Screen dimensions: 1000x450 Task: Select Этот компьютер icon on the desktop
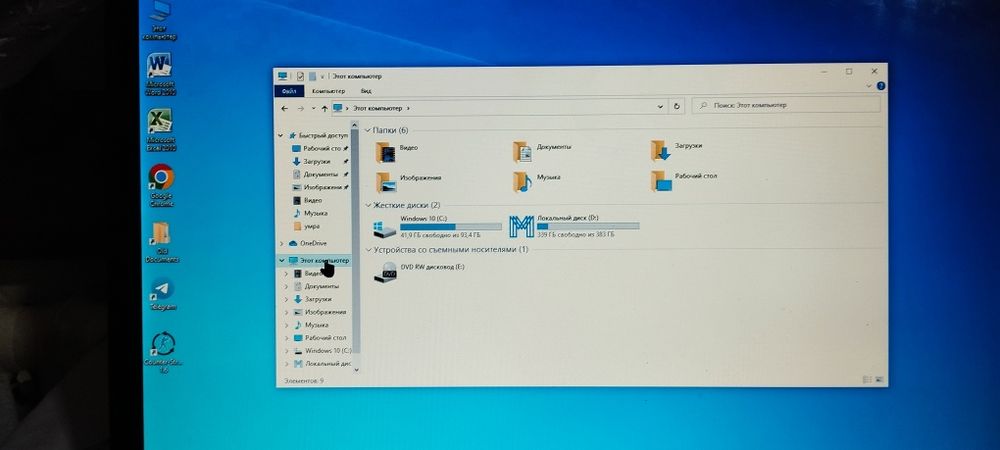(160, 20)
